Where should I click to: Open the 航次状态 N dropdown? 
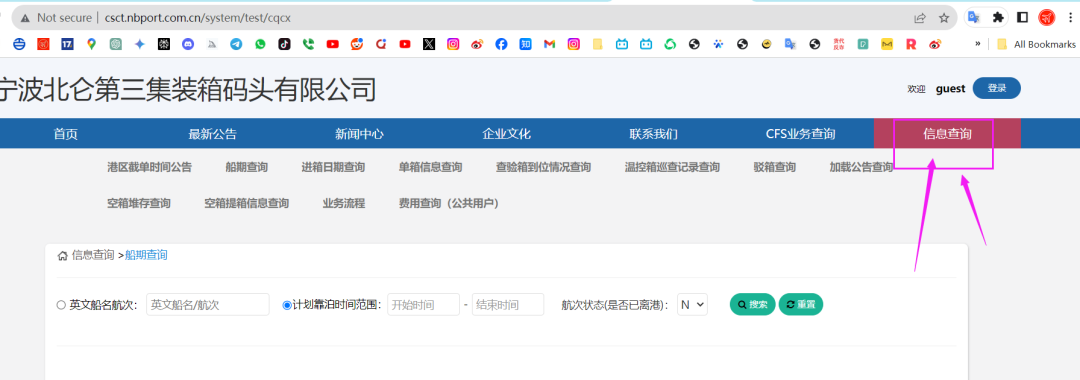coord(692,304)
